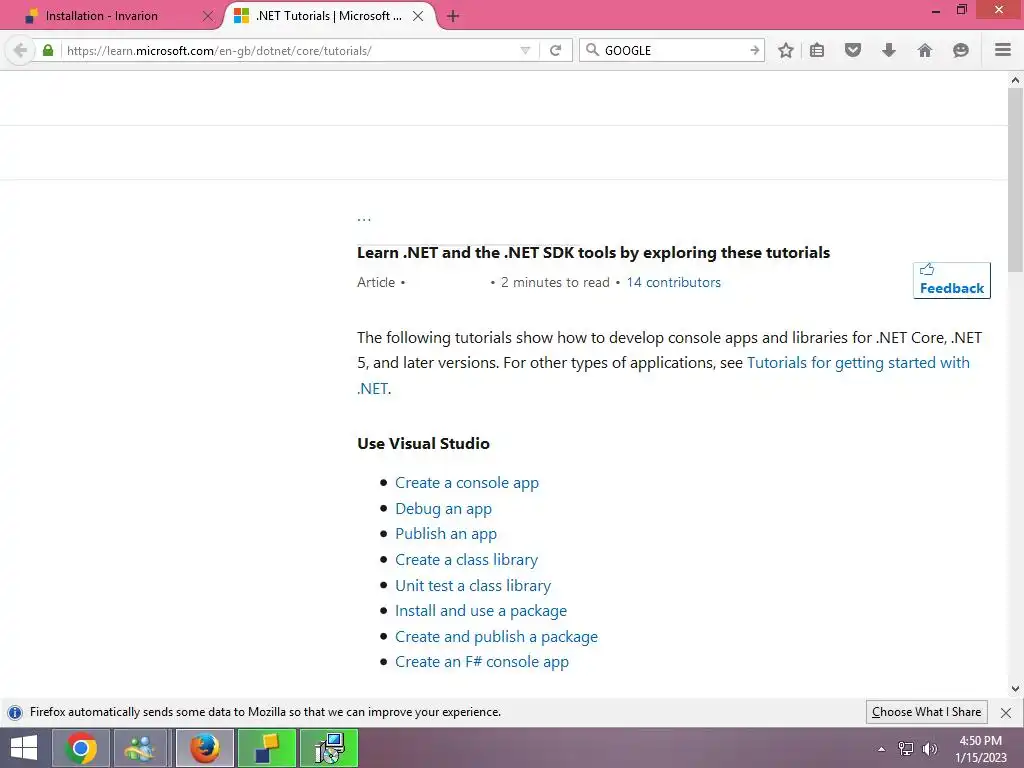Click the Feedback button
Viewport: 1024px width, 768px height.
[x=952, y=280]
